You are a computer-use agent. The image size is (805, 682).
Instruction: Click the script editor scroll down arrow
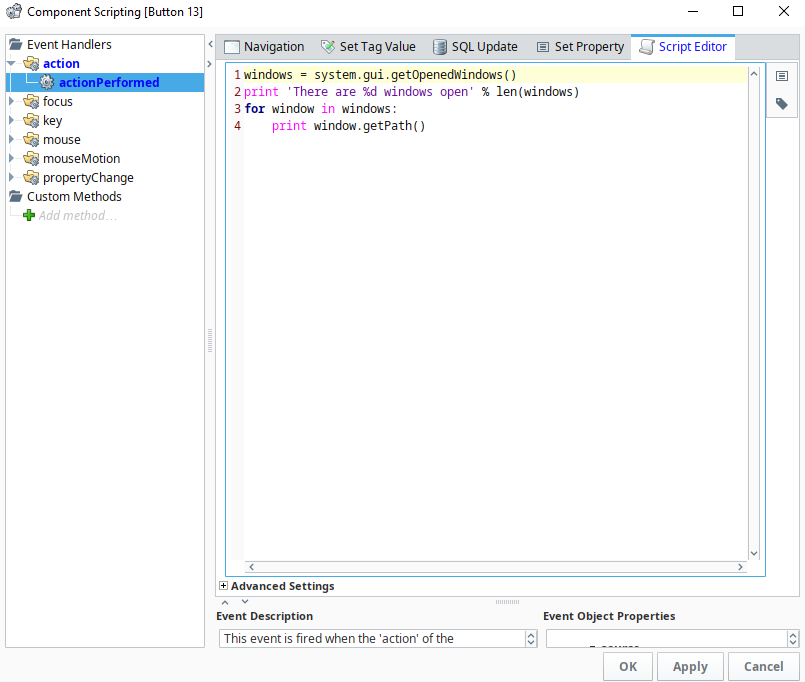(x=754, y=553)
